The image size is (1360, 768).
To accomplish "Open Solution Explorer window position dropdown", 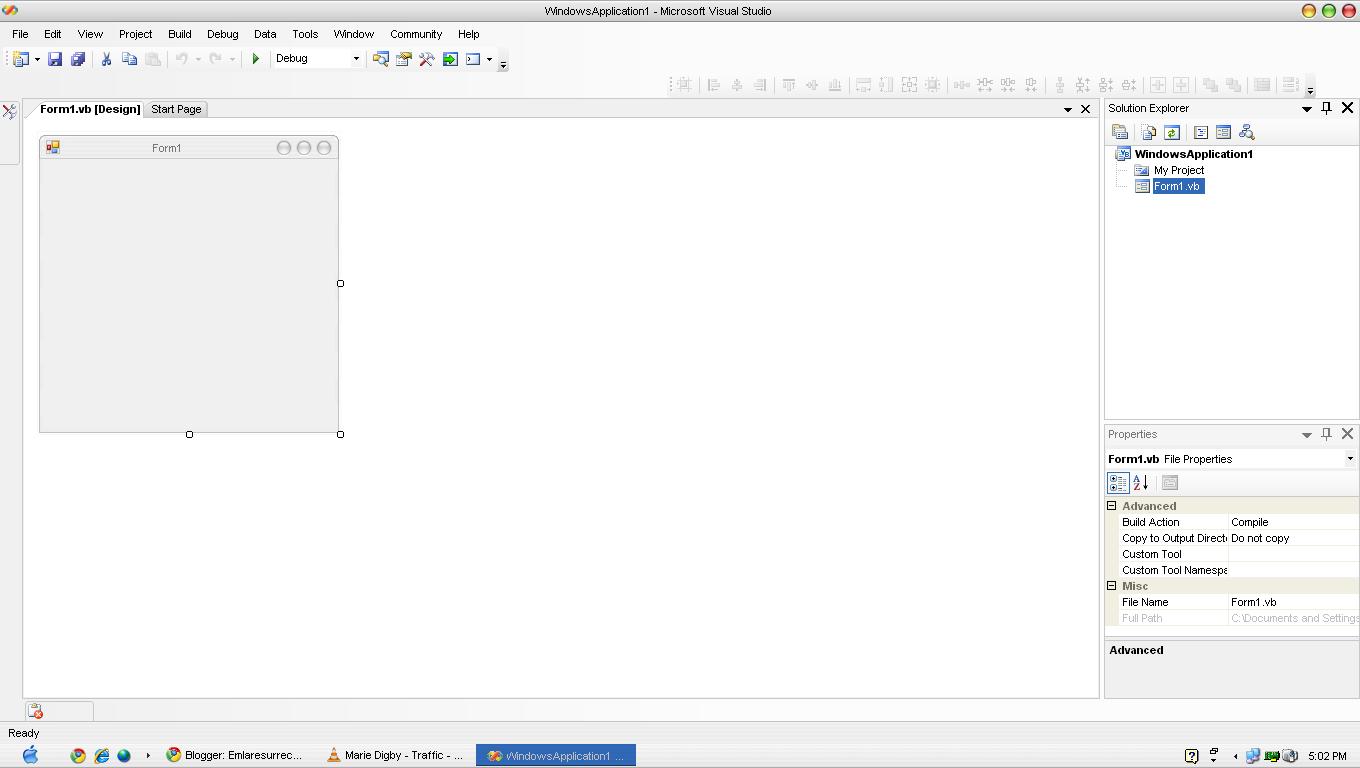I will [1307, 109].
